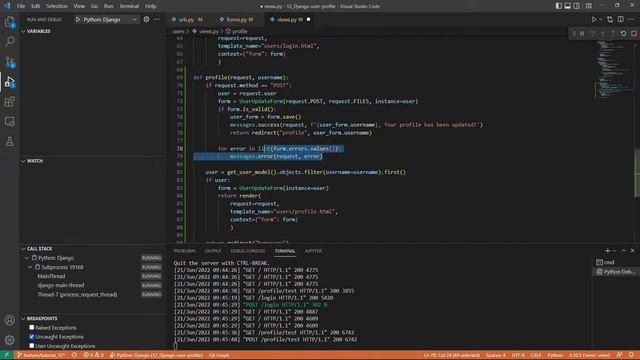Open run file dropdown arrow in editor
This screenshot has width=640, height=360.
point(600,20)
